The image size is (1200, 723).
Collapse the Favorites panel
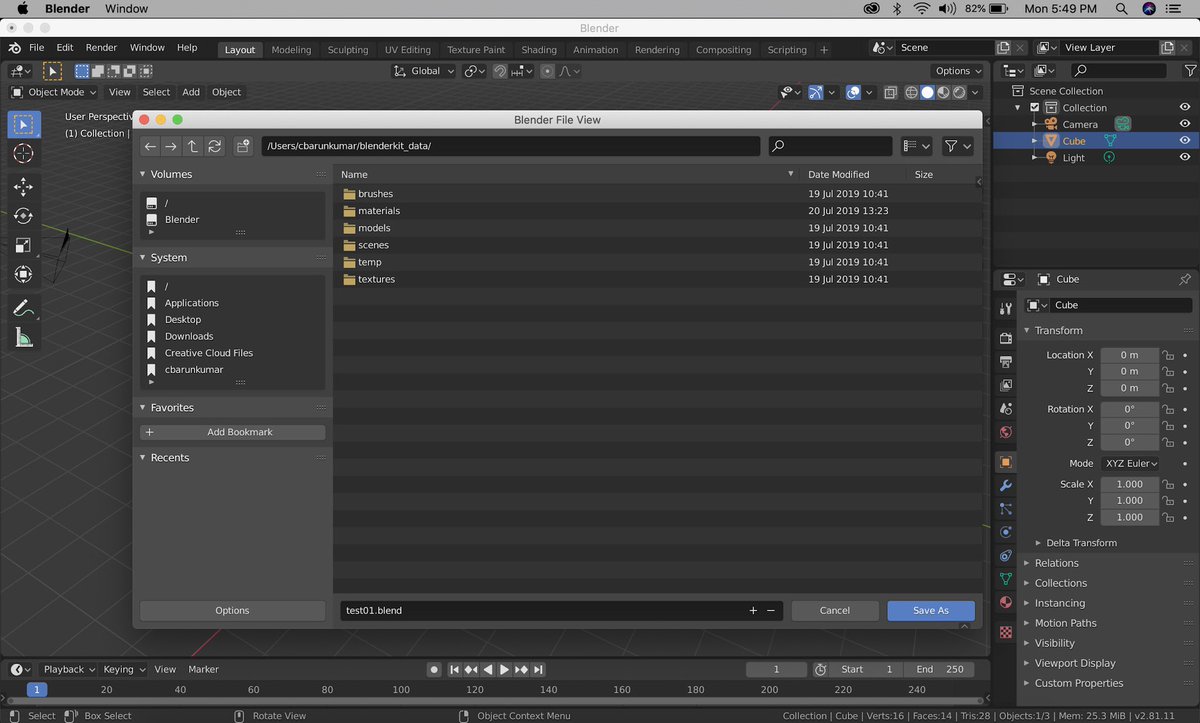point(143,408)
